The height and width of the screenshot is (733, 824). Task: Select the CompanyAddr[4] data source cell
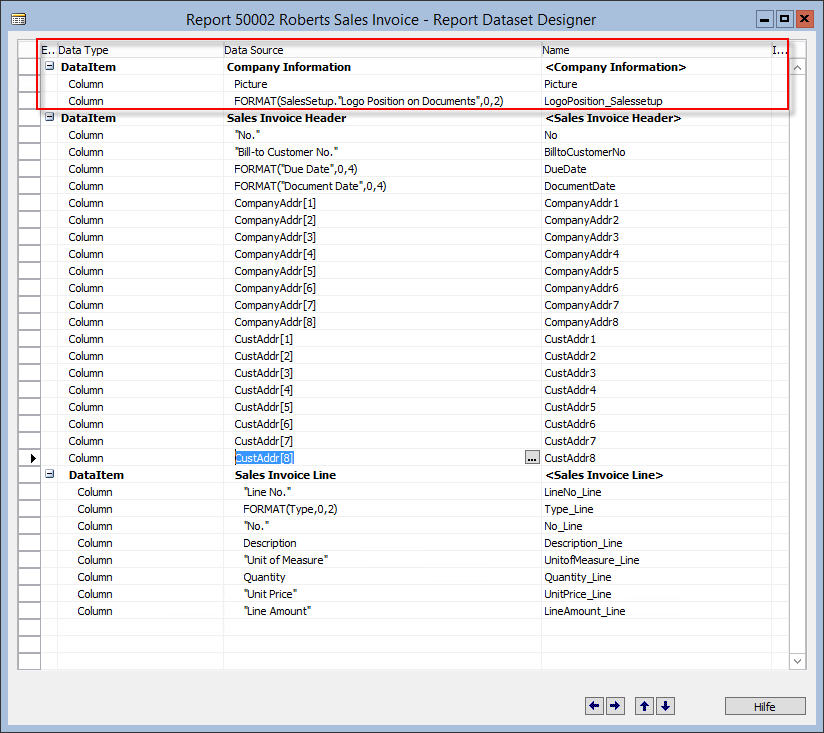[382, 254]
